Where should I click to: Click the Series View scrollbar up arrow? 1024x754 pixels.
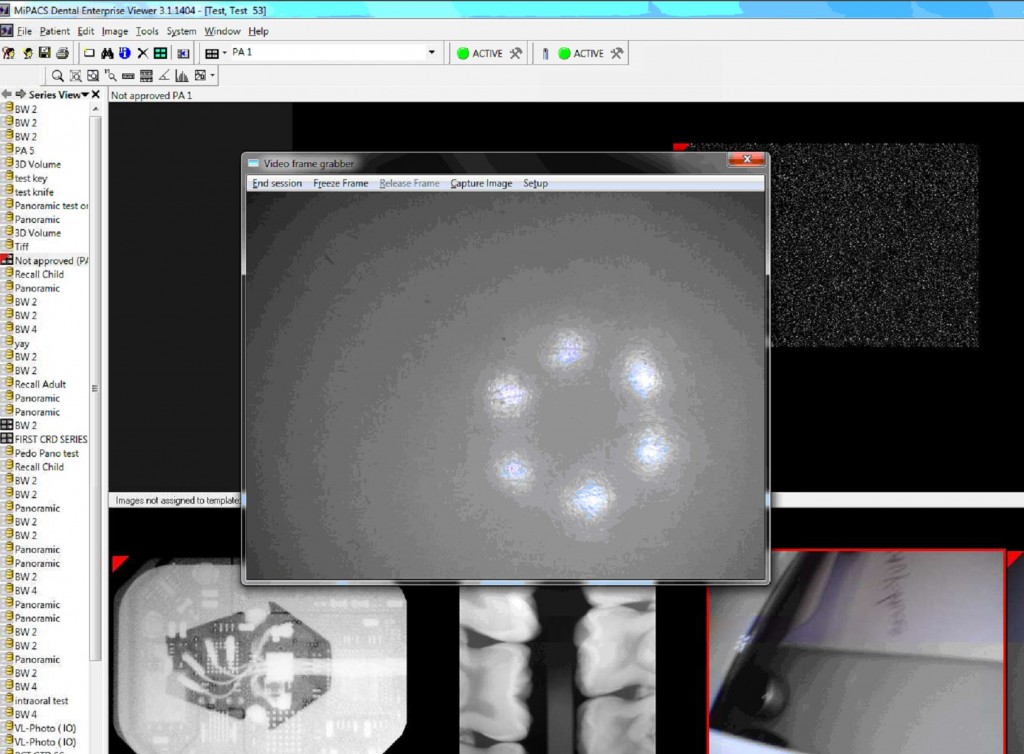tap(95, 109)
